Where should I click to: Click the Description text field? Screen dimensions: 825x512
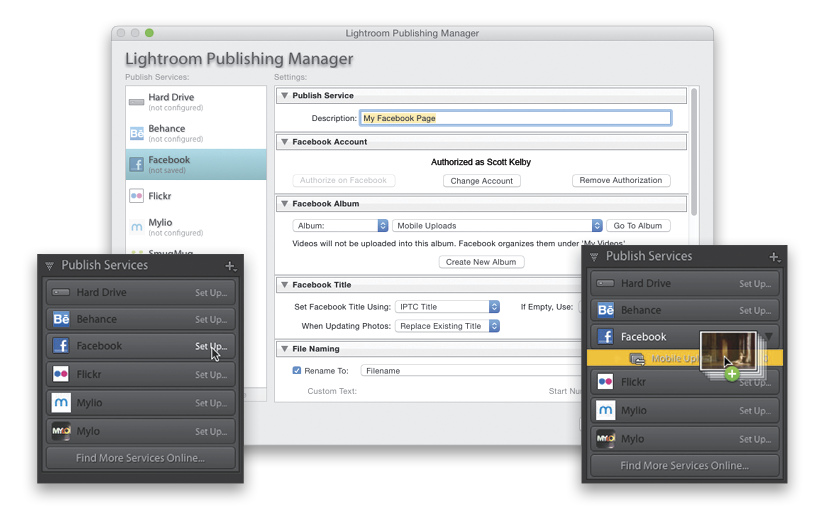pyautogui.click(x=515, y=118)
